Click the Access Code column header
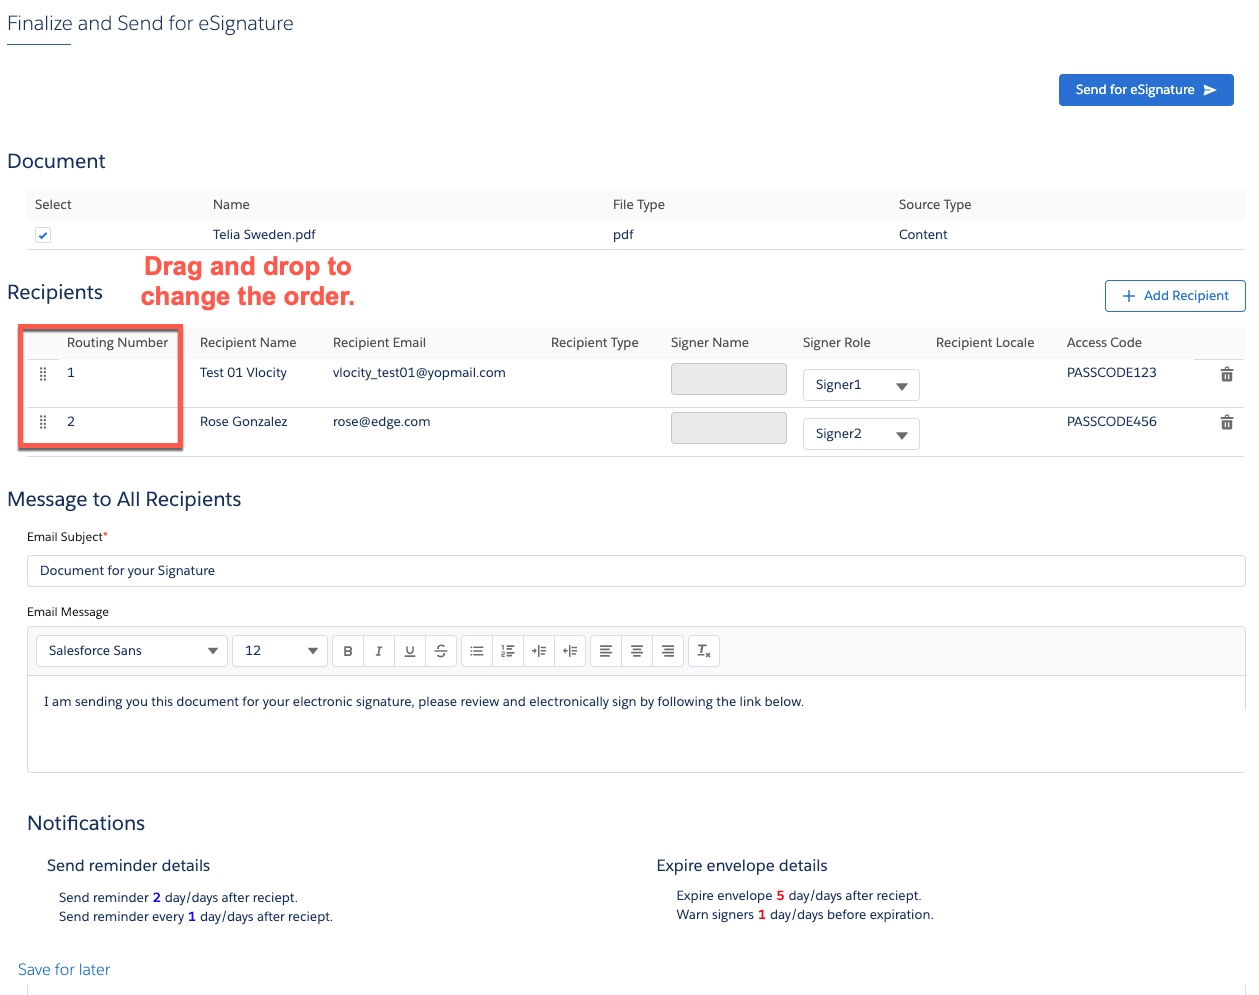Image resolution: width=1259 pixels, height=995 pixels. coord(1104,343)
